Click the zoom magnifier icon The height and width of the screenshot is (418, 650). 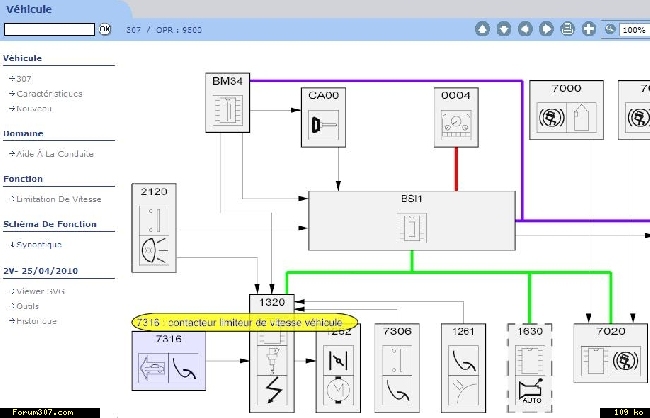point(610,29)
